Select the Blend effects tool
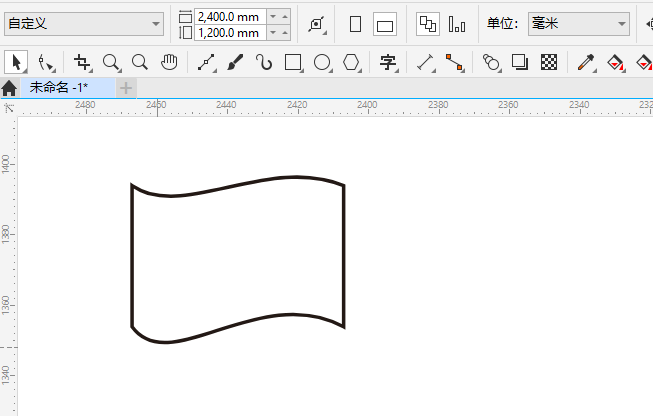 [x=491, y=63]
